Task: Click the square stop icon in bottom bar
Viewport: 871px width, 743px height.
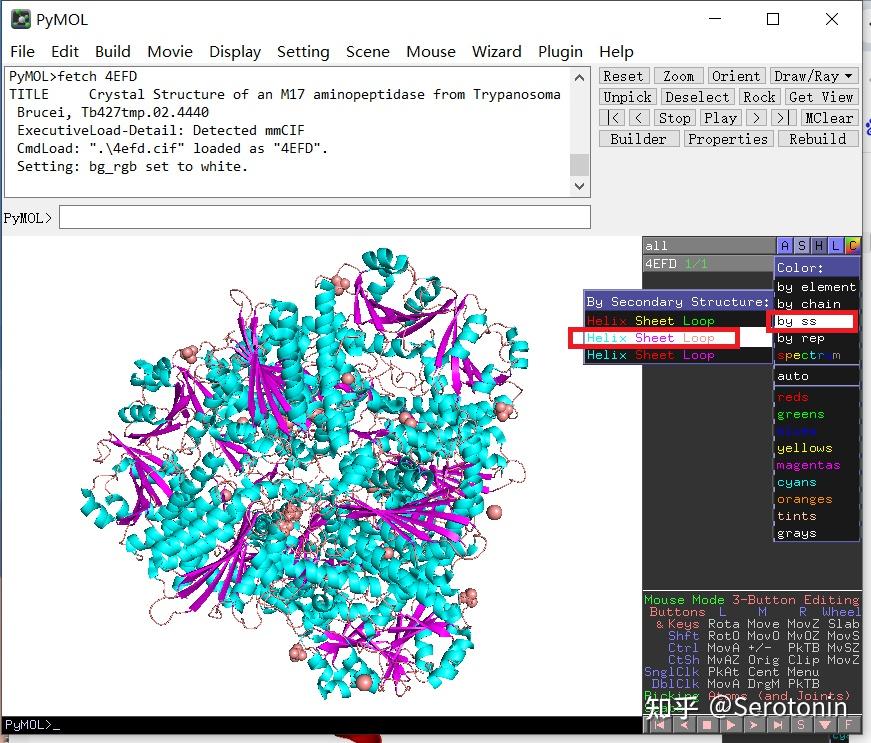Action: coord(707,725)
